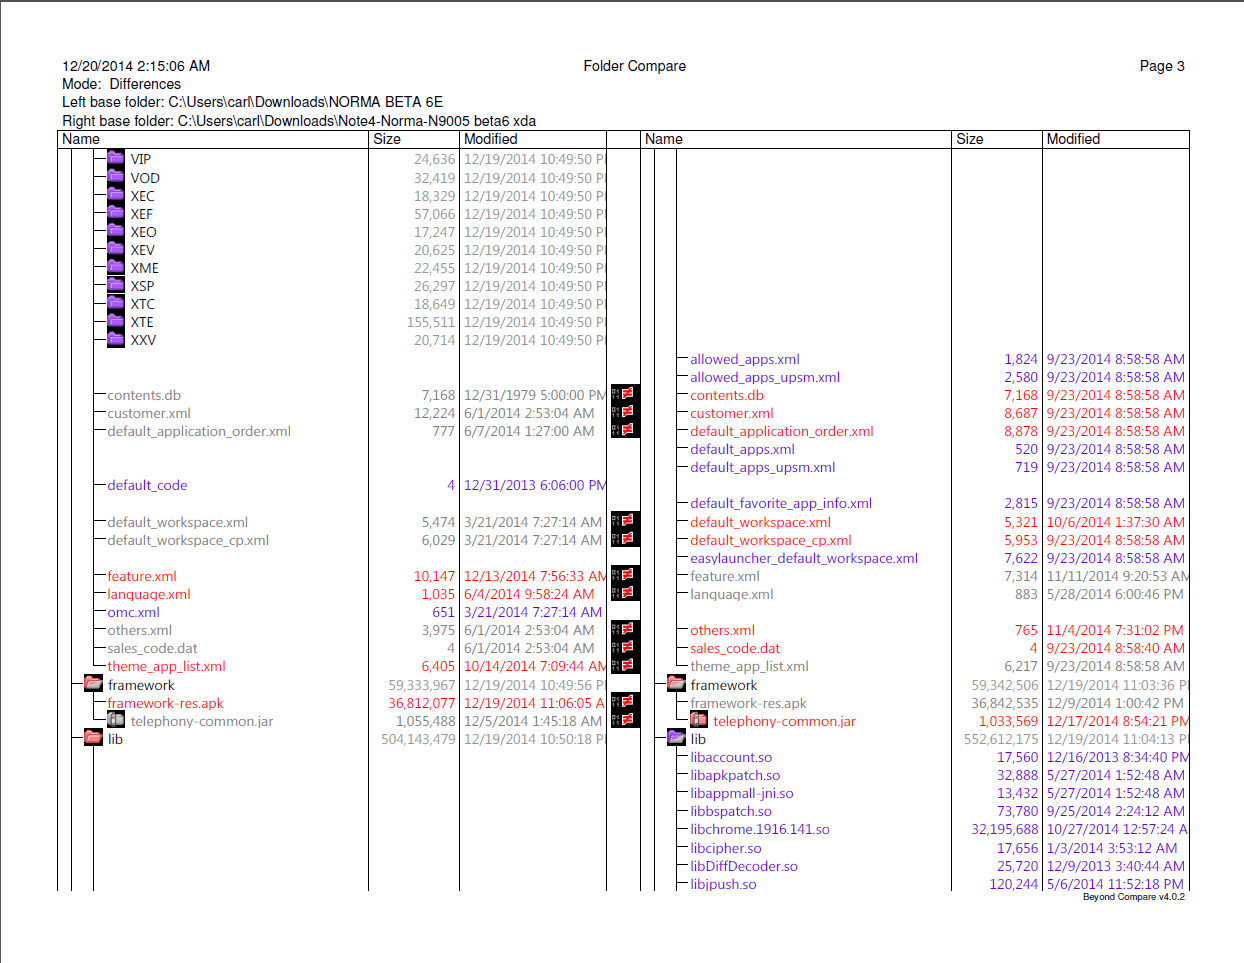This screenshot has height=963, width=1244.
Task: Click the XEO folder icon
Action: (x=116, y=231)
